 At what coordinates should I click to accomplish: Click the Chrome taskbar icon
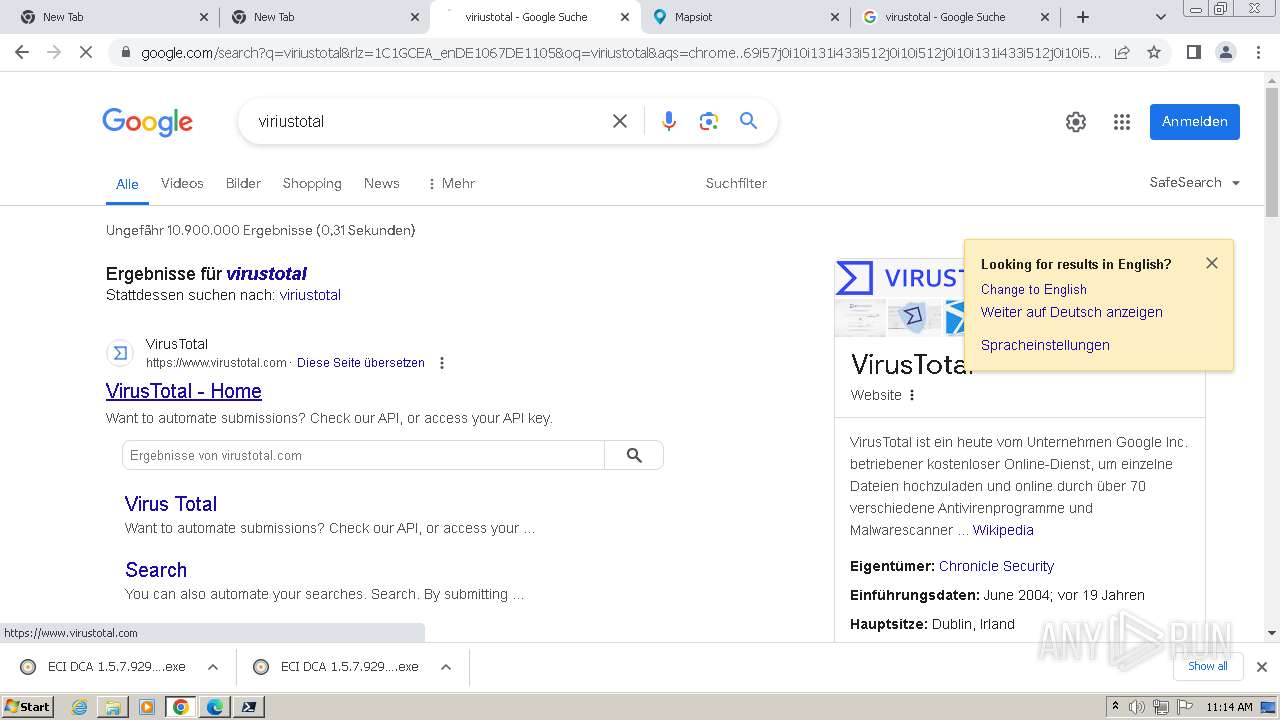(x=181, y=707)
